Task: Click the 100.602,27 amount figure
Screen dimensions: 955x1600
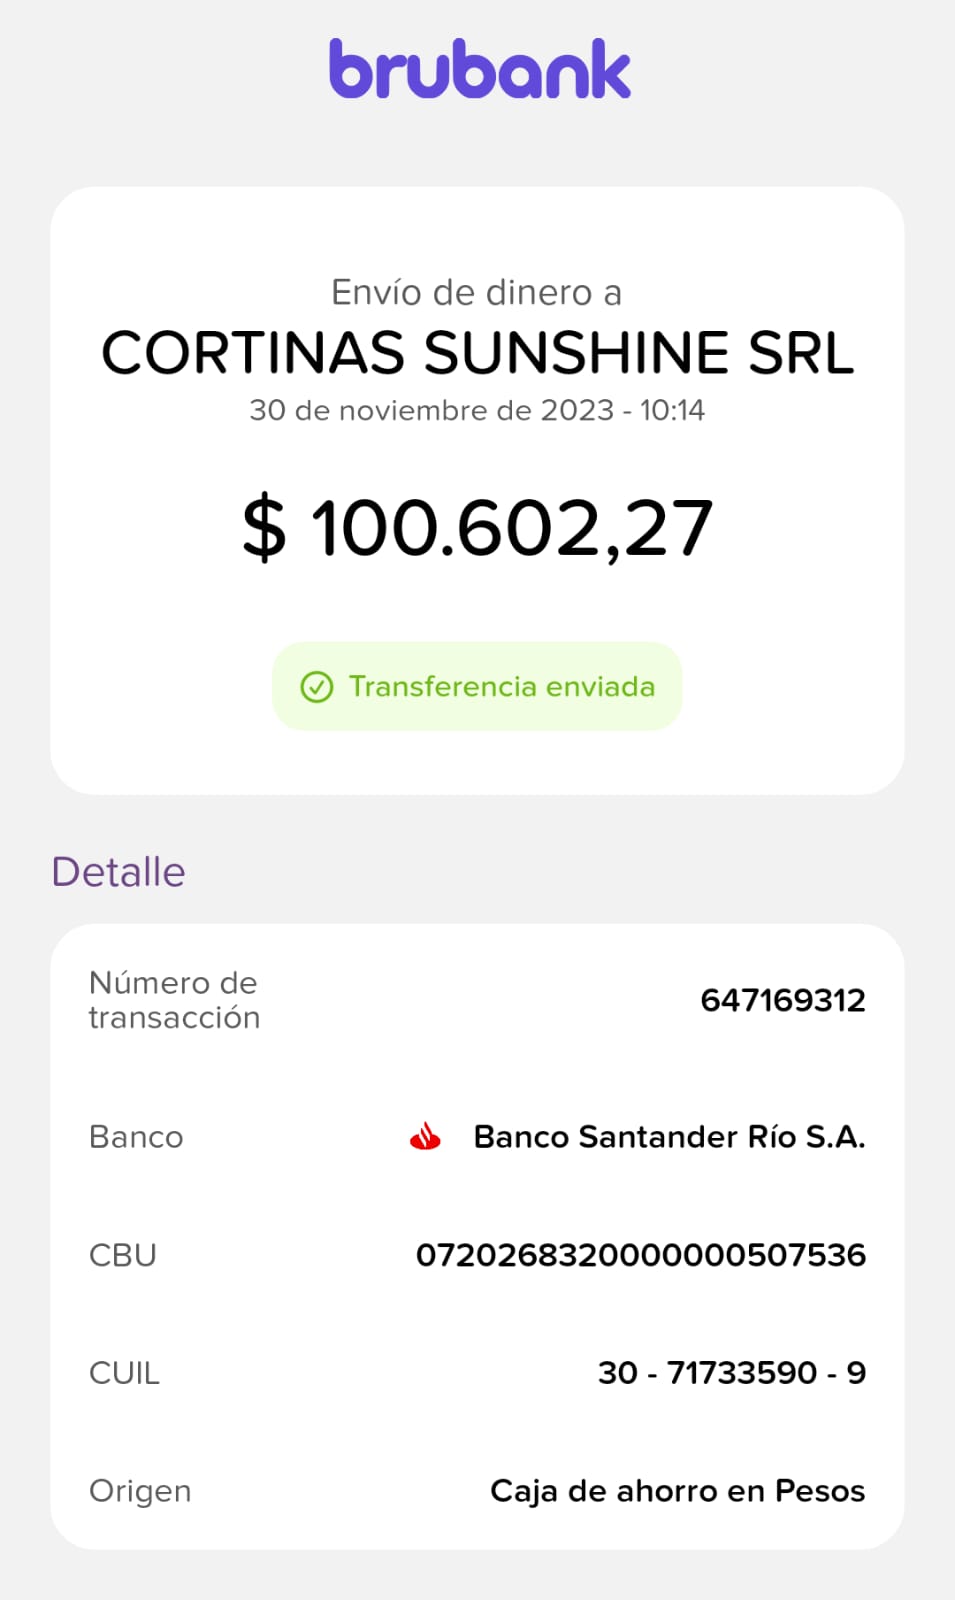Action: pyautogui.click(x=512, y=528)
